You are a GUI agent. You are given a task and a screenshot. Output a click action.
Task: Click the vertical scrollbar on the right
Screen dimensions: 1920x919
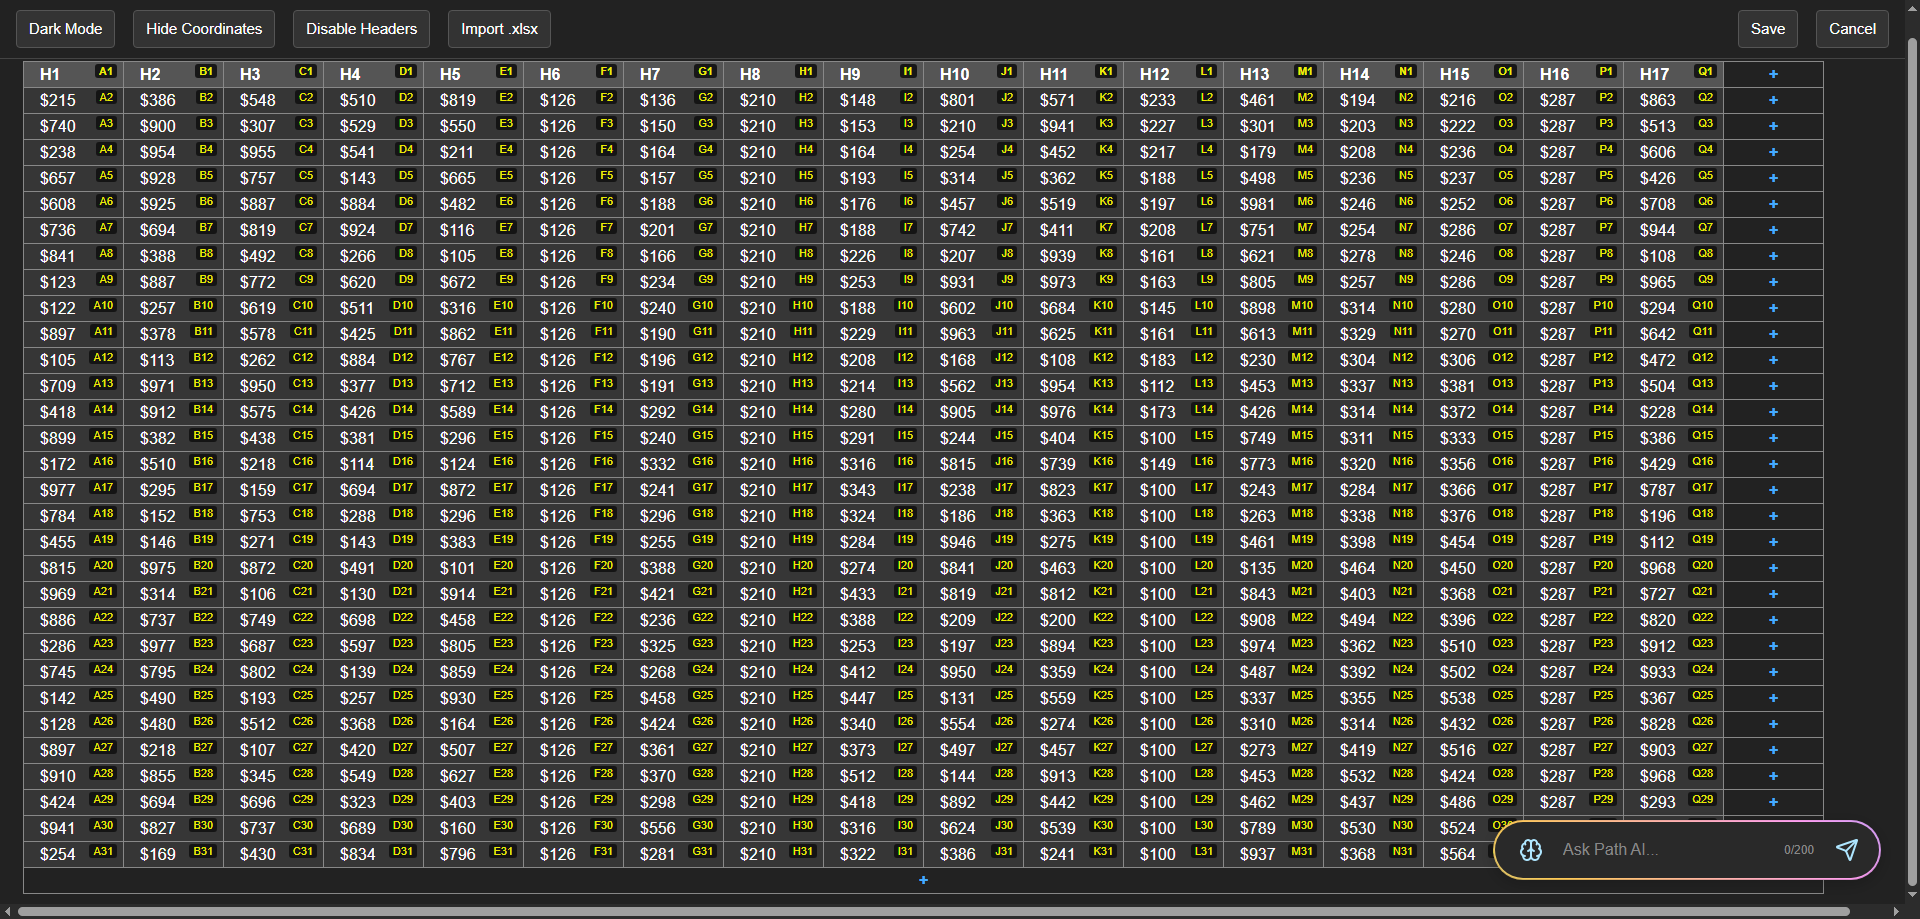click(x=1912, y=460)
